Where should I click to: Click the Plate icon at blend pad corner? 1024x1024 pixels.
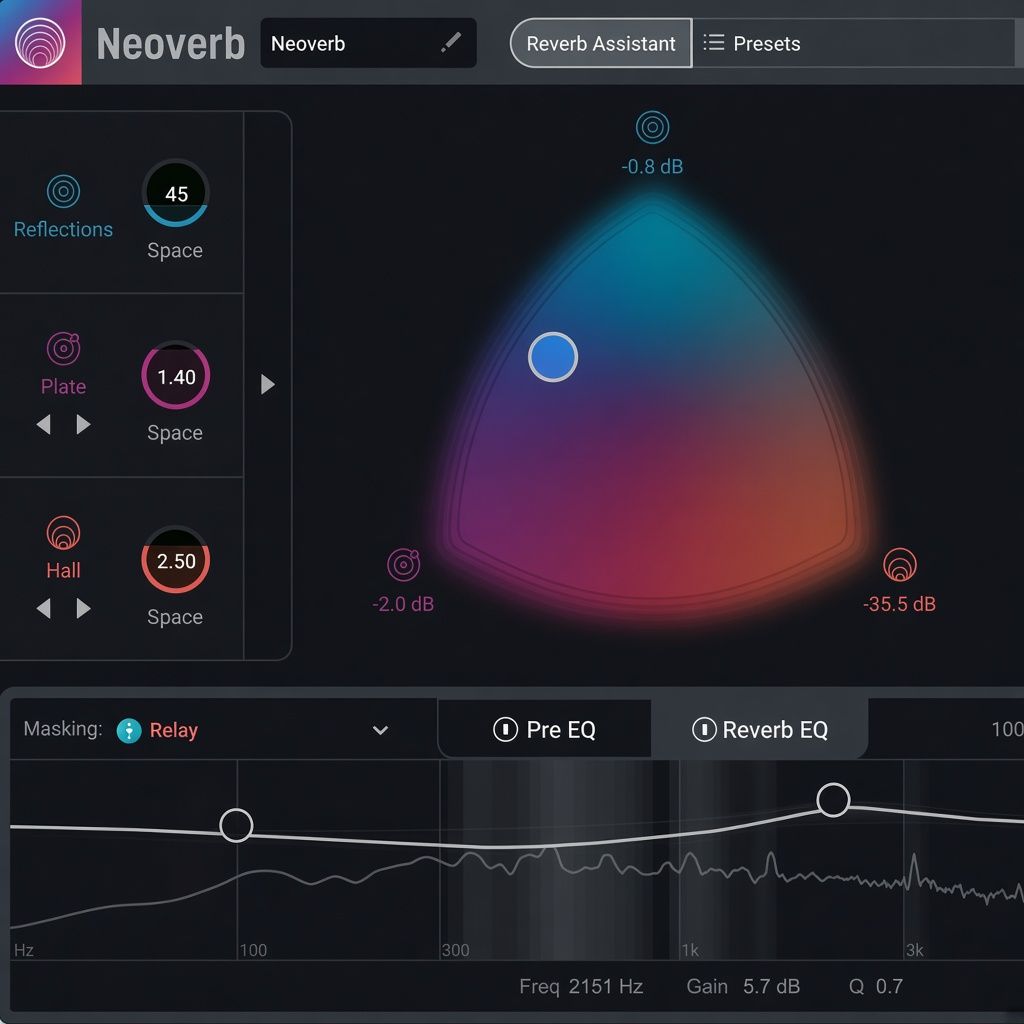[x=404, y=565]
